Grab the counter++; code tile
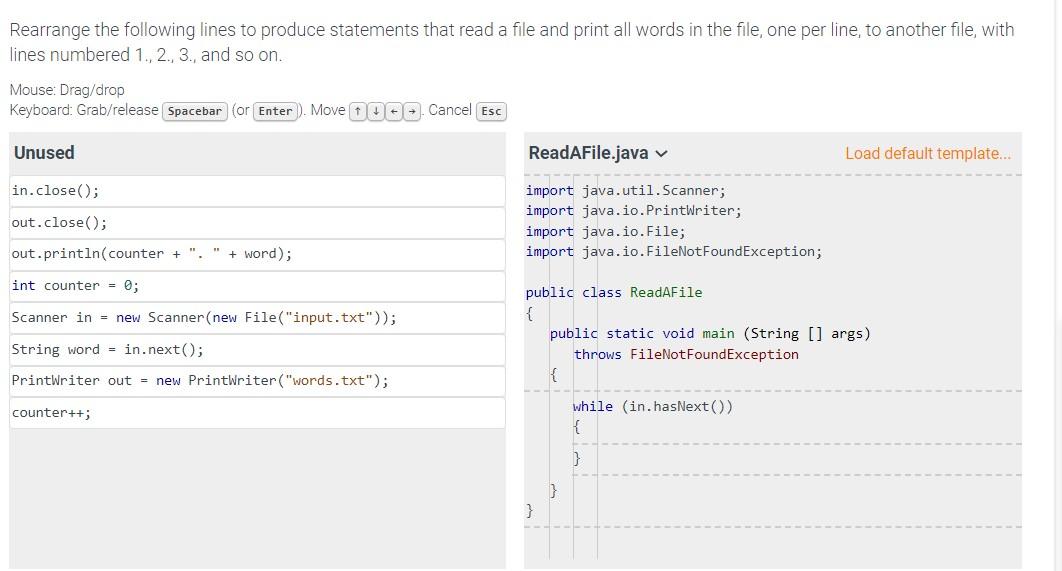1062x571 pixels. pyautogui.click(x=257, y=413)
